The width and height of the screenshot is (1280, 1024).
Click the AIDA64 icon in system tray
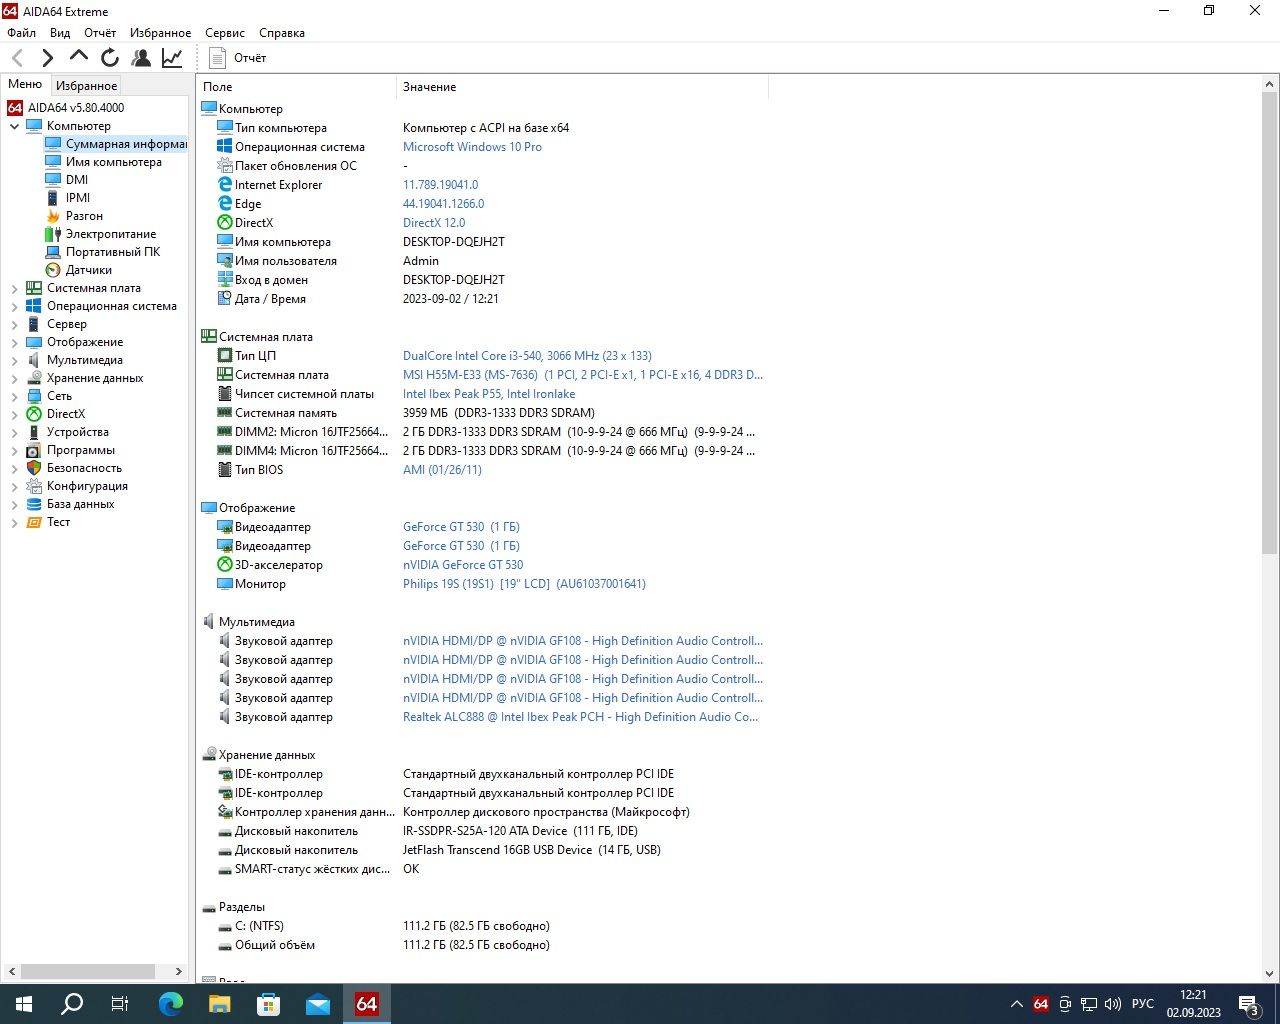coord(1041,1004)
